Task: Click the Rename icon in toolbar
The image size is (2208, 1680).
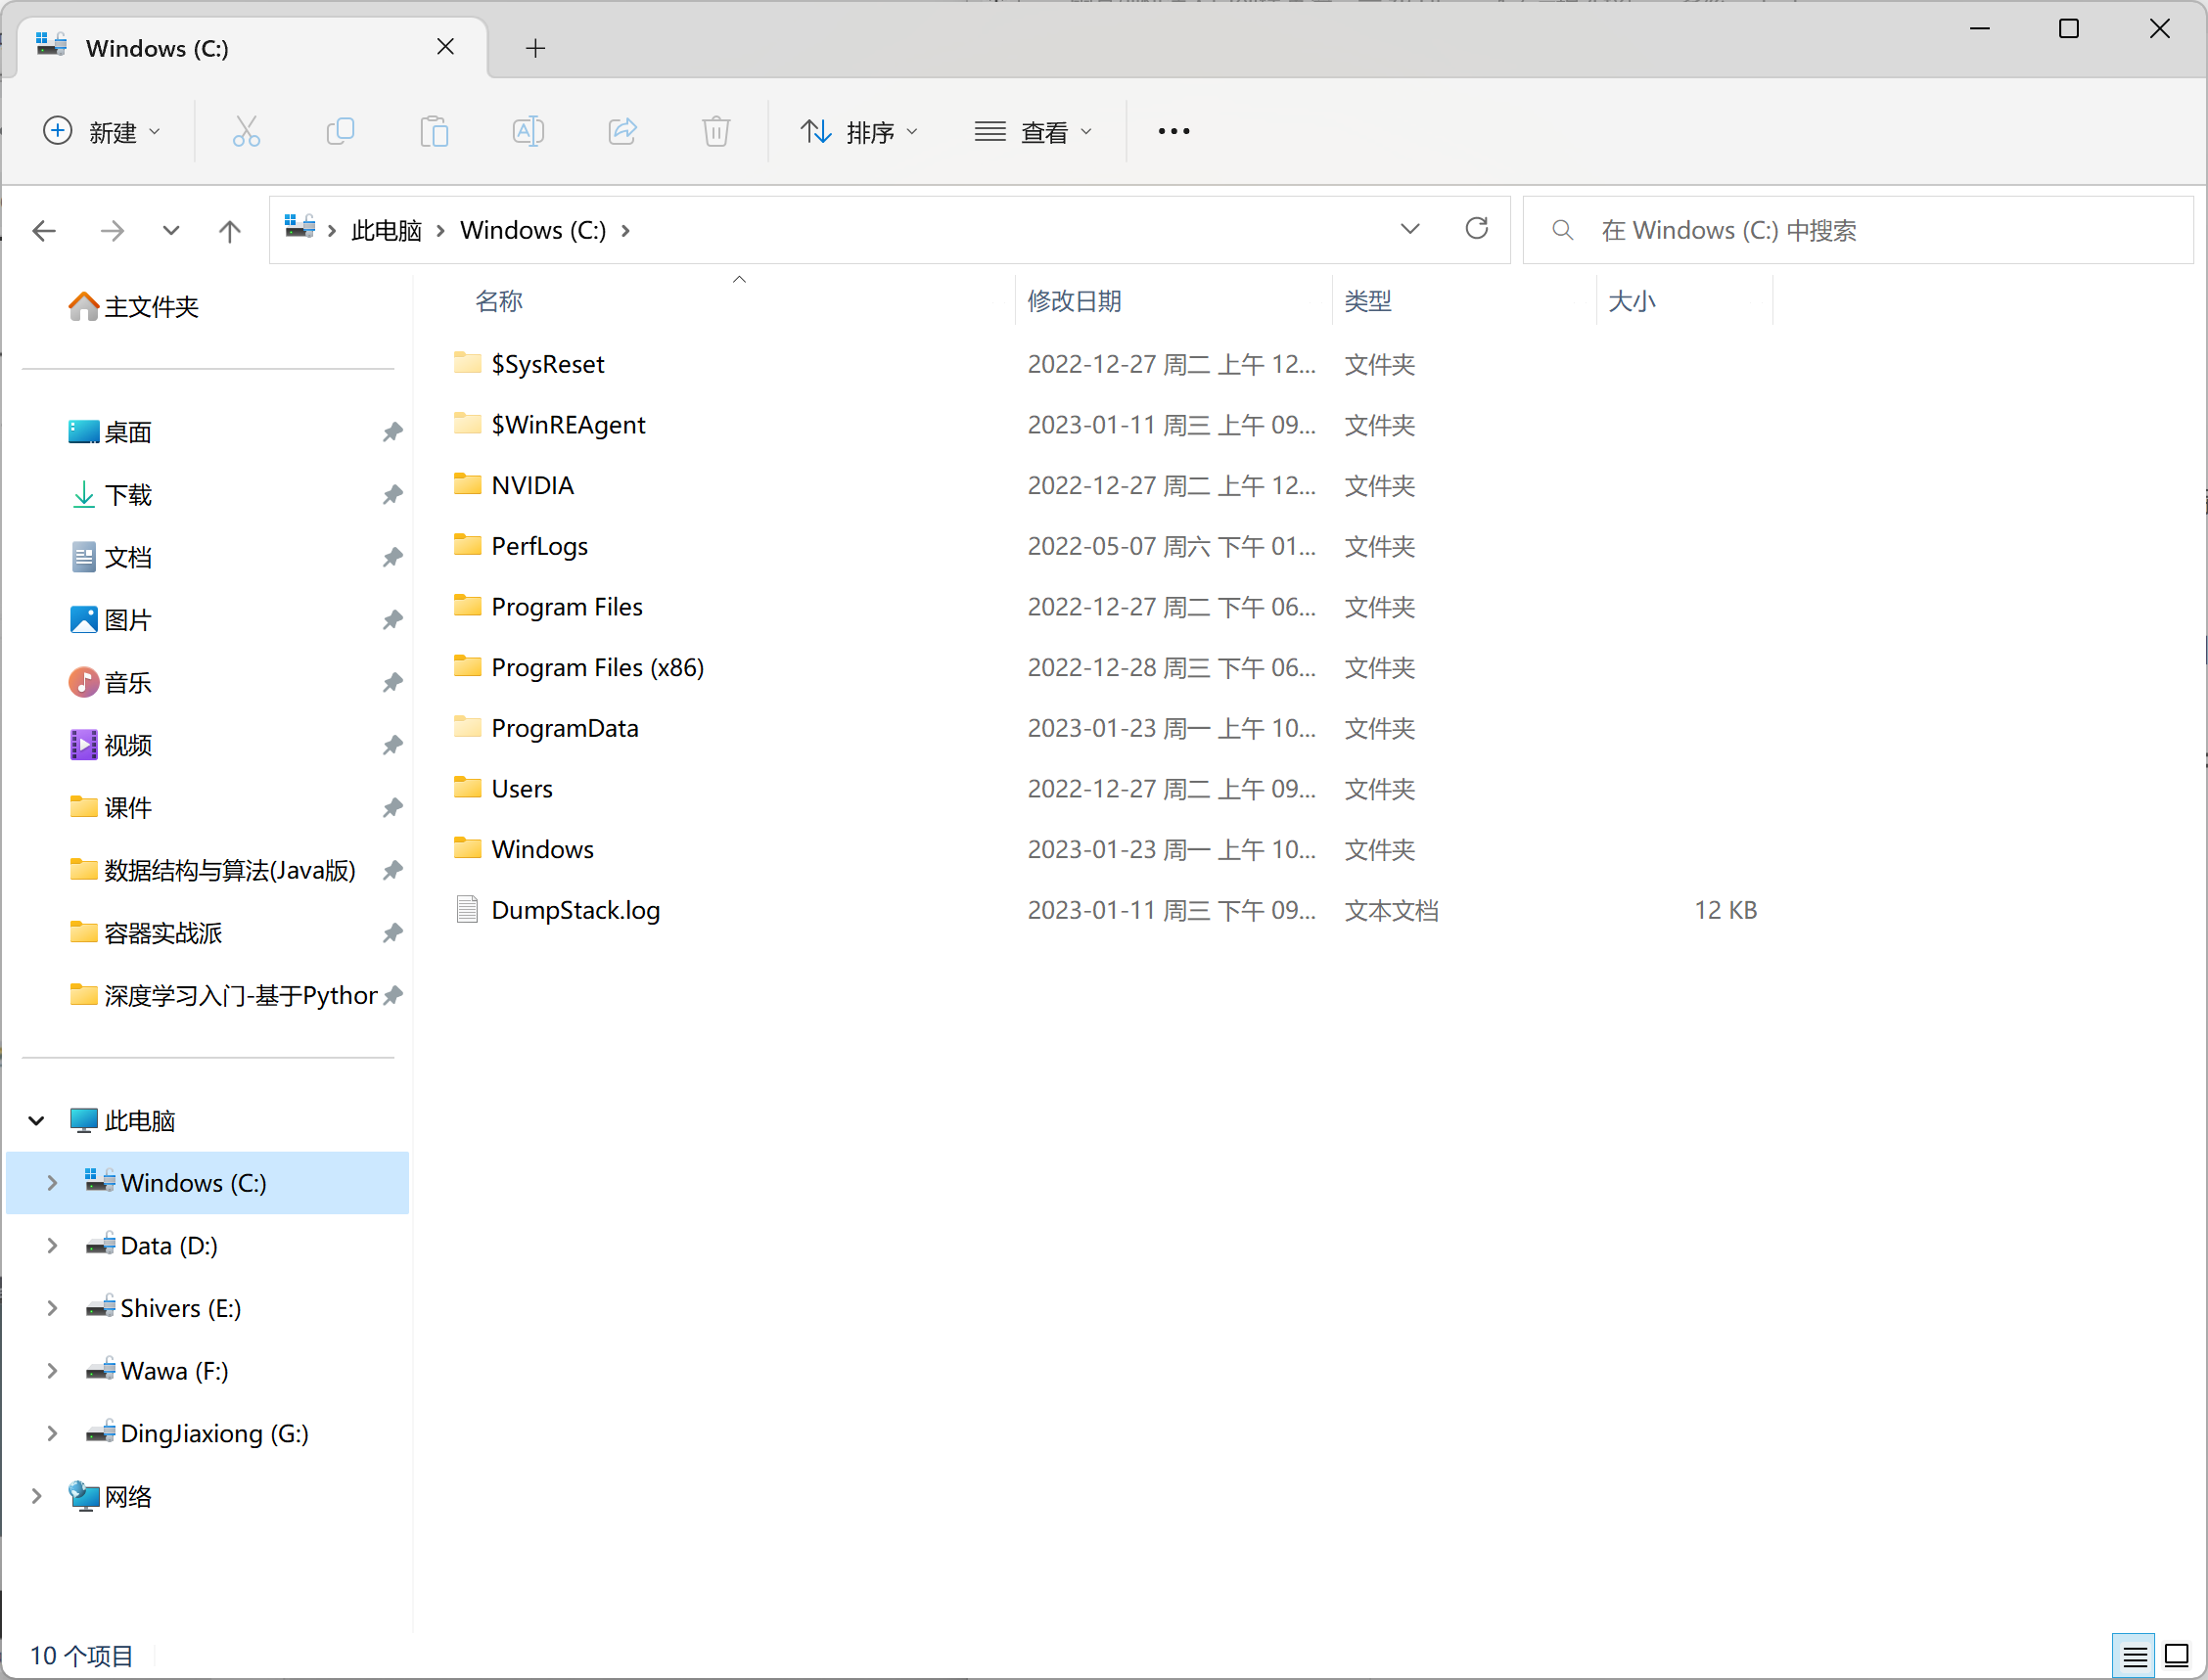Action: click(528, 131)
